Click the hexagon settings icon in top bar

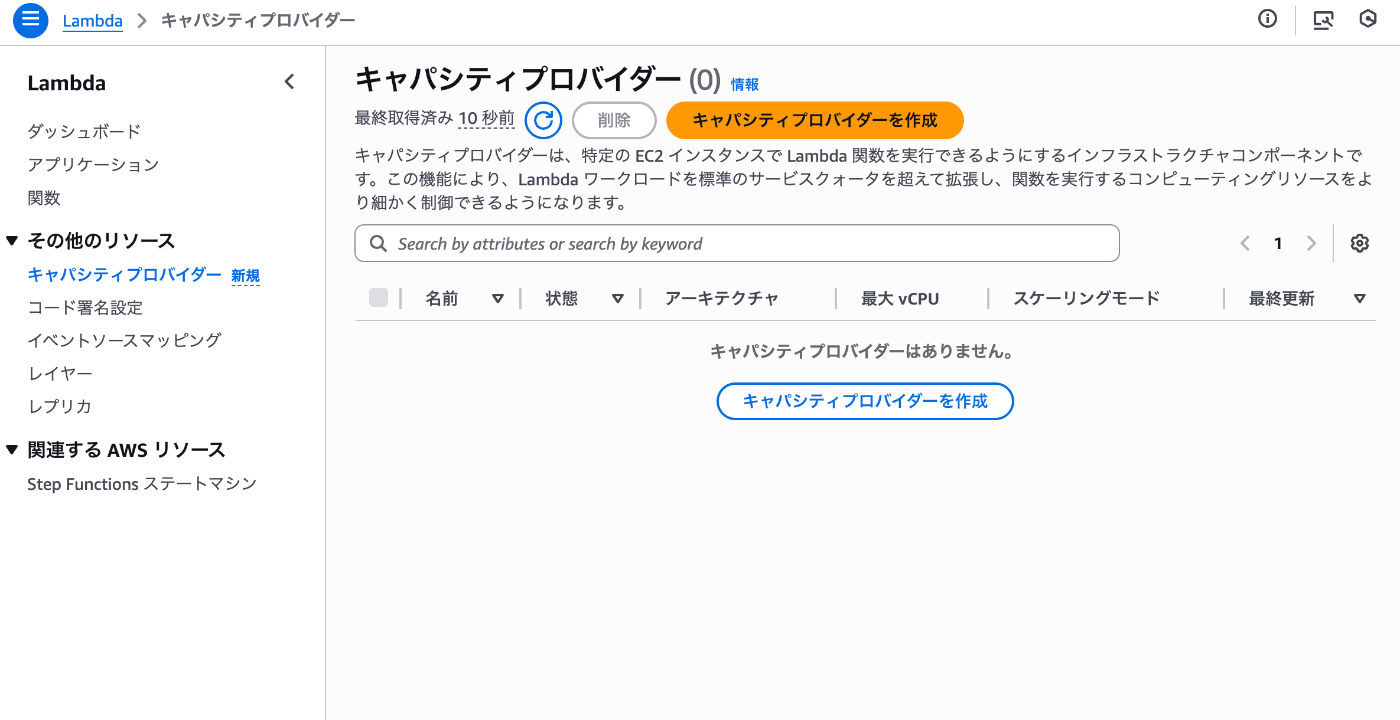1369,19
